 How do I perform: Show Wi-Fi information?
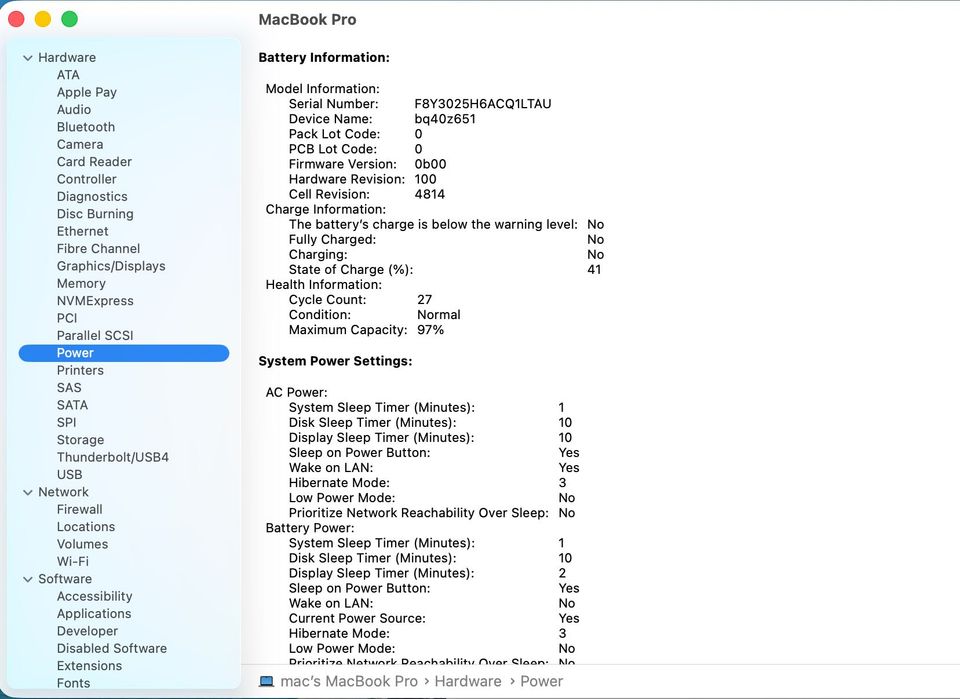click(72, 561)
